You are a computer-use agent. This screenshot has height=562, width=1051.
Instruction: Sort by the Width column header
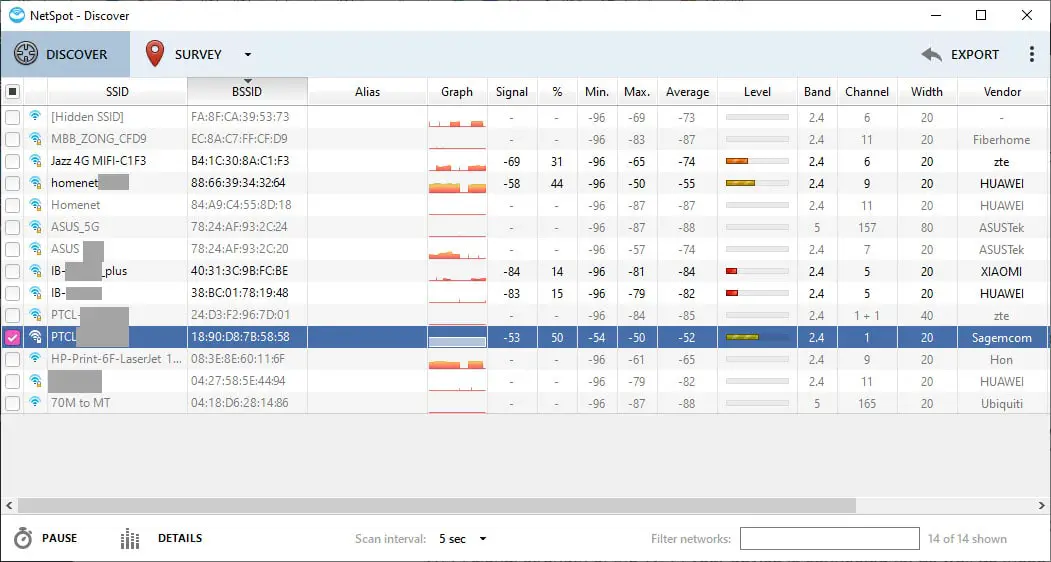[927, 92]
